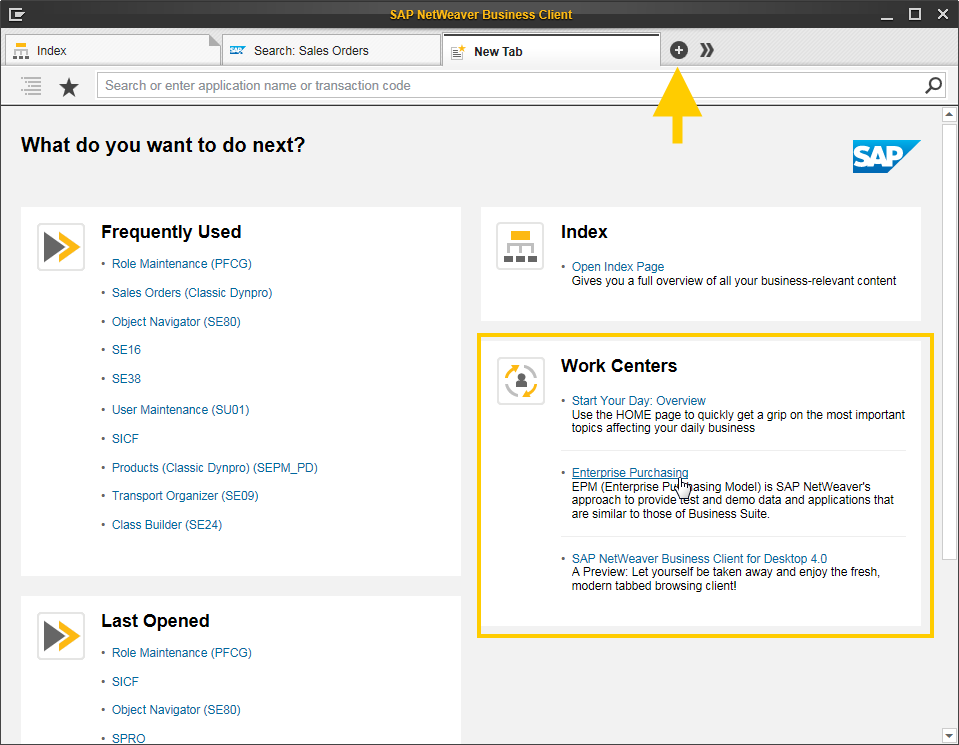Click the Work Centers panel icon

tap(520, 380)
